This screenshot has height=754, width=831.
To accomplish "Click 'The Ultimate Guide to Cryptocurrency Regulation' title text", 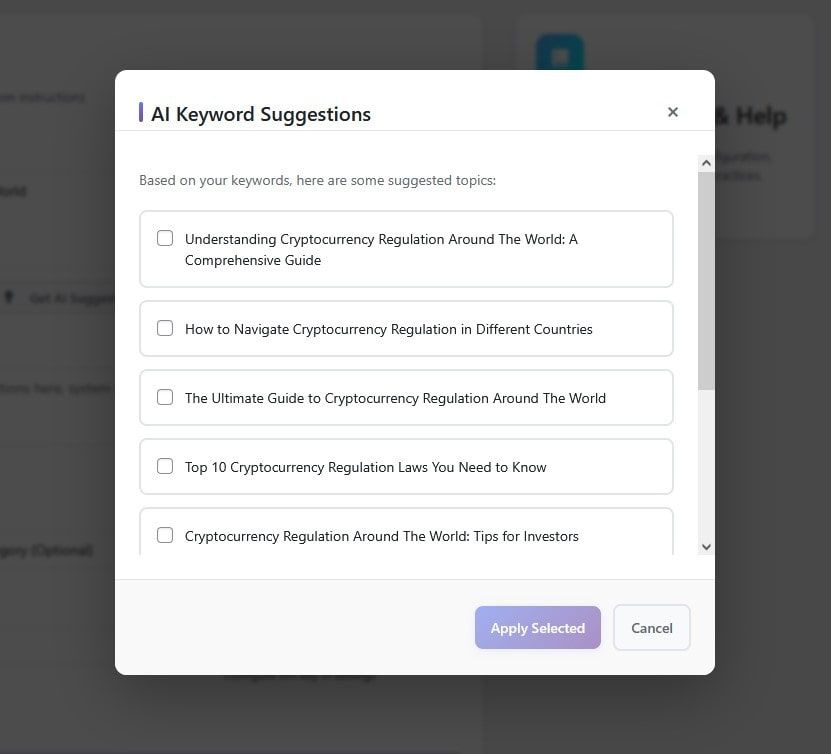I will pos(395,398).
